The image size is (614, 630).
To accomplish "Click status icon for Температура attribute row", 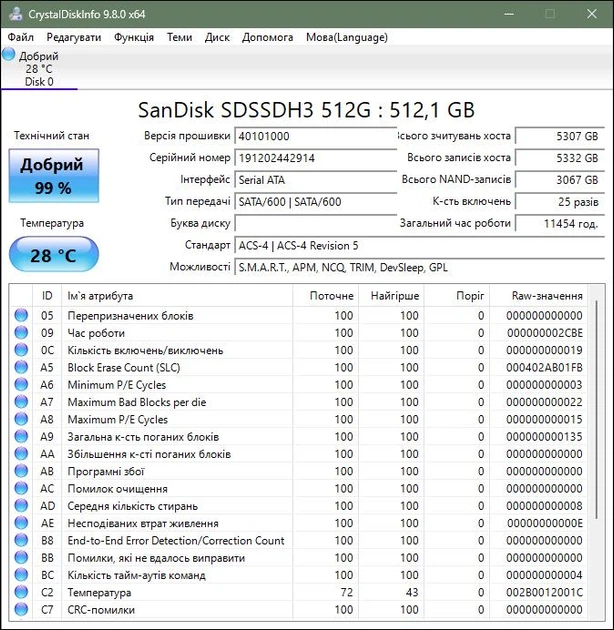I will click(x=21, y=592).
